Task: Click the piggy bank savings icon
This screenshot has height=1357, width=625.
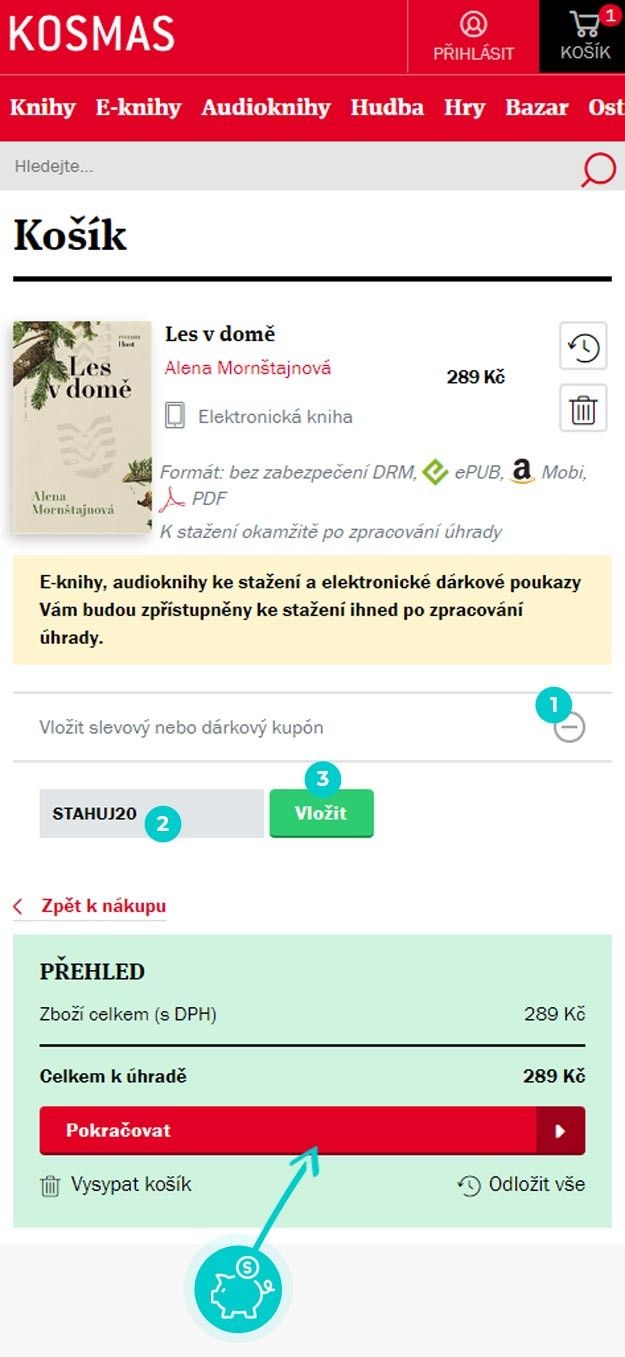Action: tap(237, 1289)
